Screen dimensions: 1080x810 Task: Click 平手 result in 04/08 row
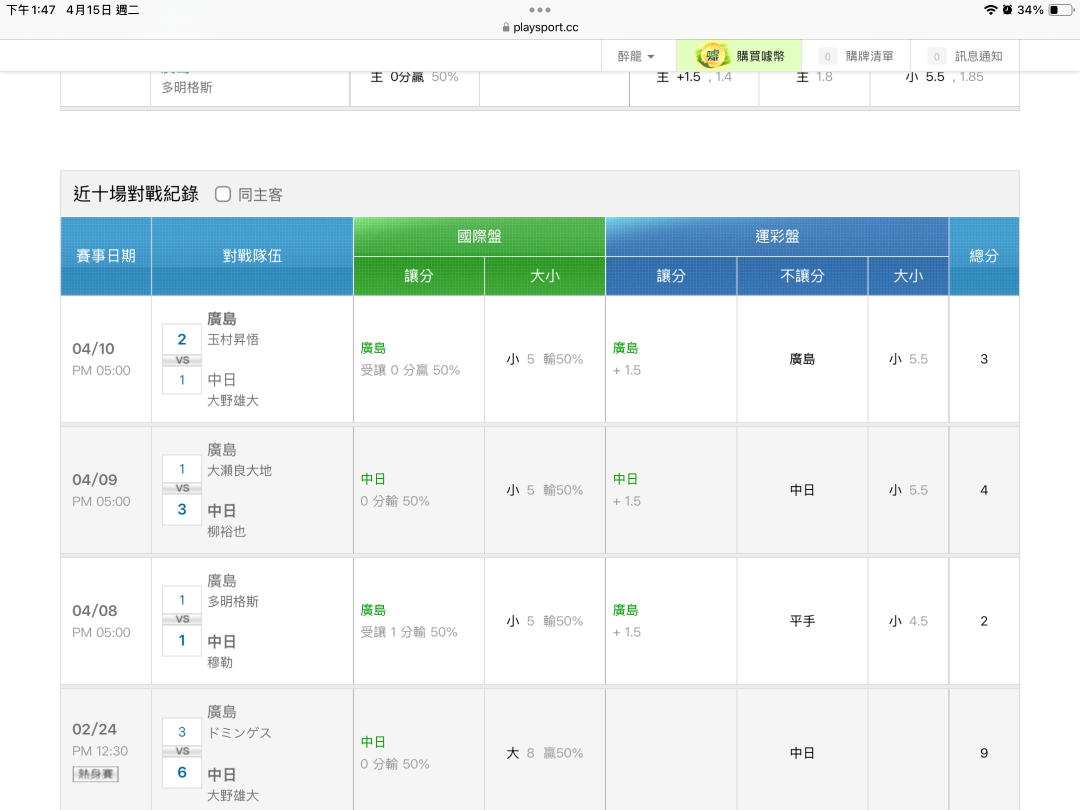802,621
